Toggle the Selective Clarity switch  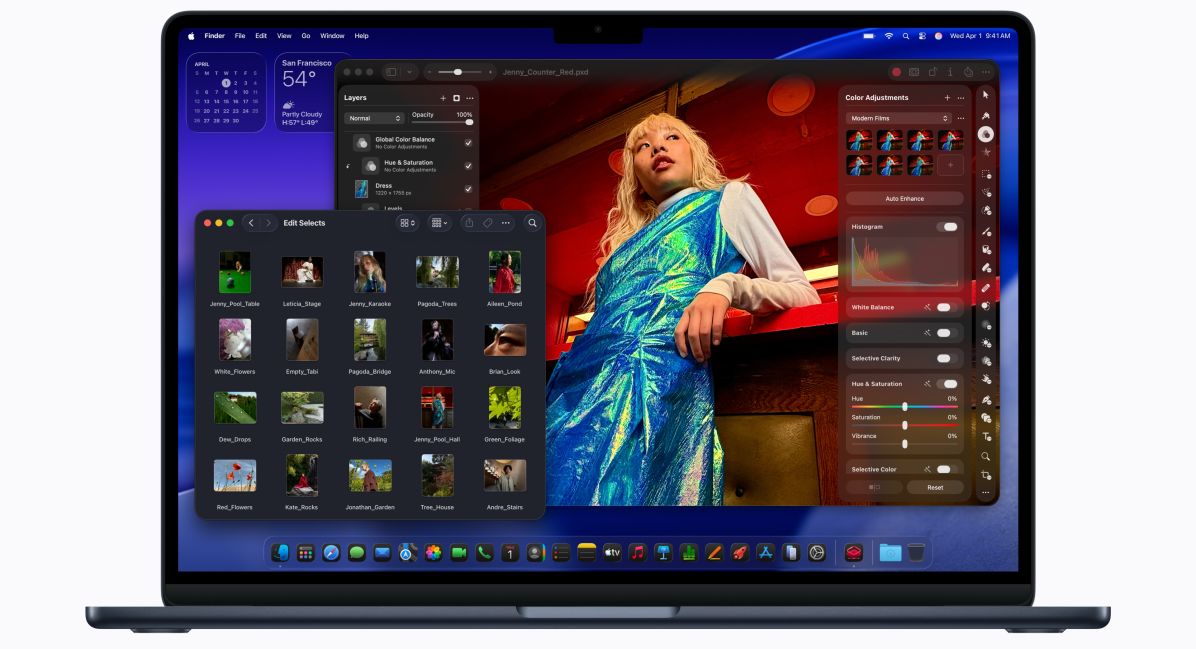943,358
